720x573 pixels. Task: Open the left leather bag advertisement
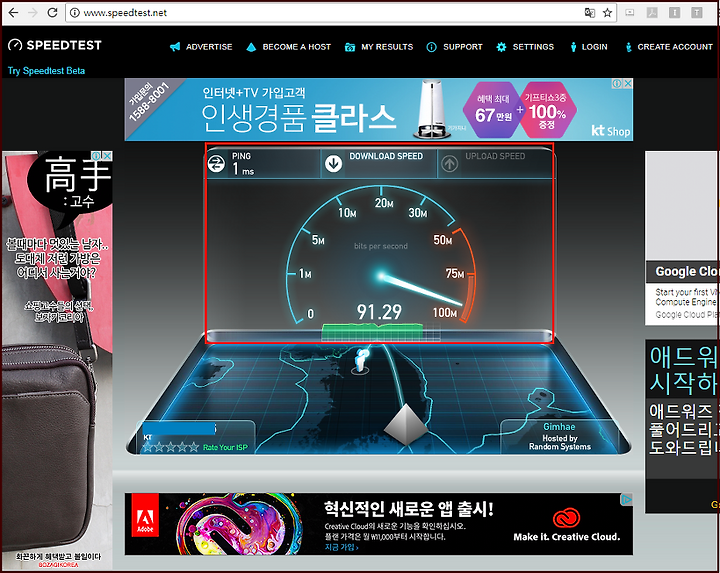(x=57, y=360)
